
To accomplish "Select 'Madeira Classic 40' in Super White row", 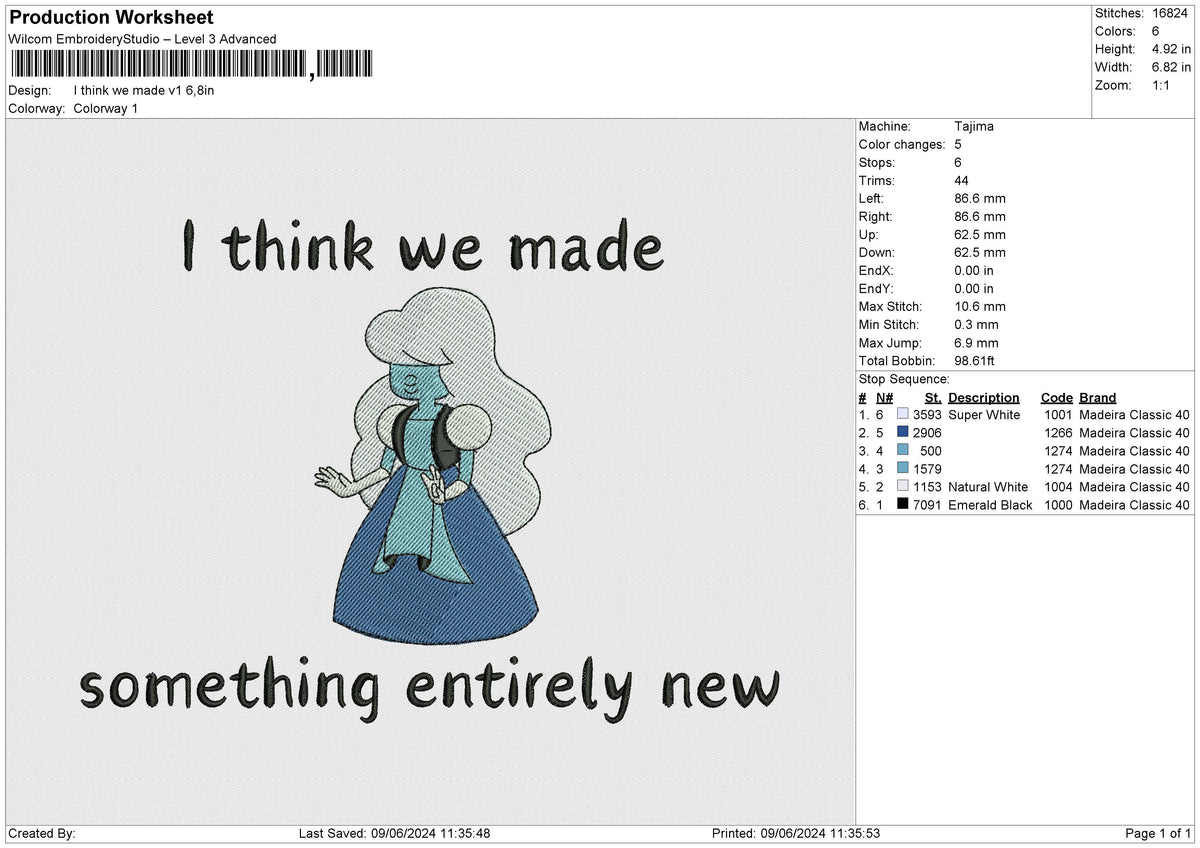I will click(1135, 415).
